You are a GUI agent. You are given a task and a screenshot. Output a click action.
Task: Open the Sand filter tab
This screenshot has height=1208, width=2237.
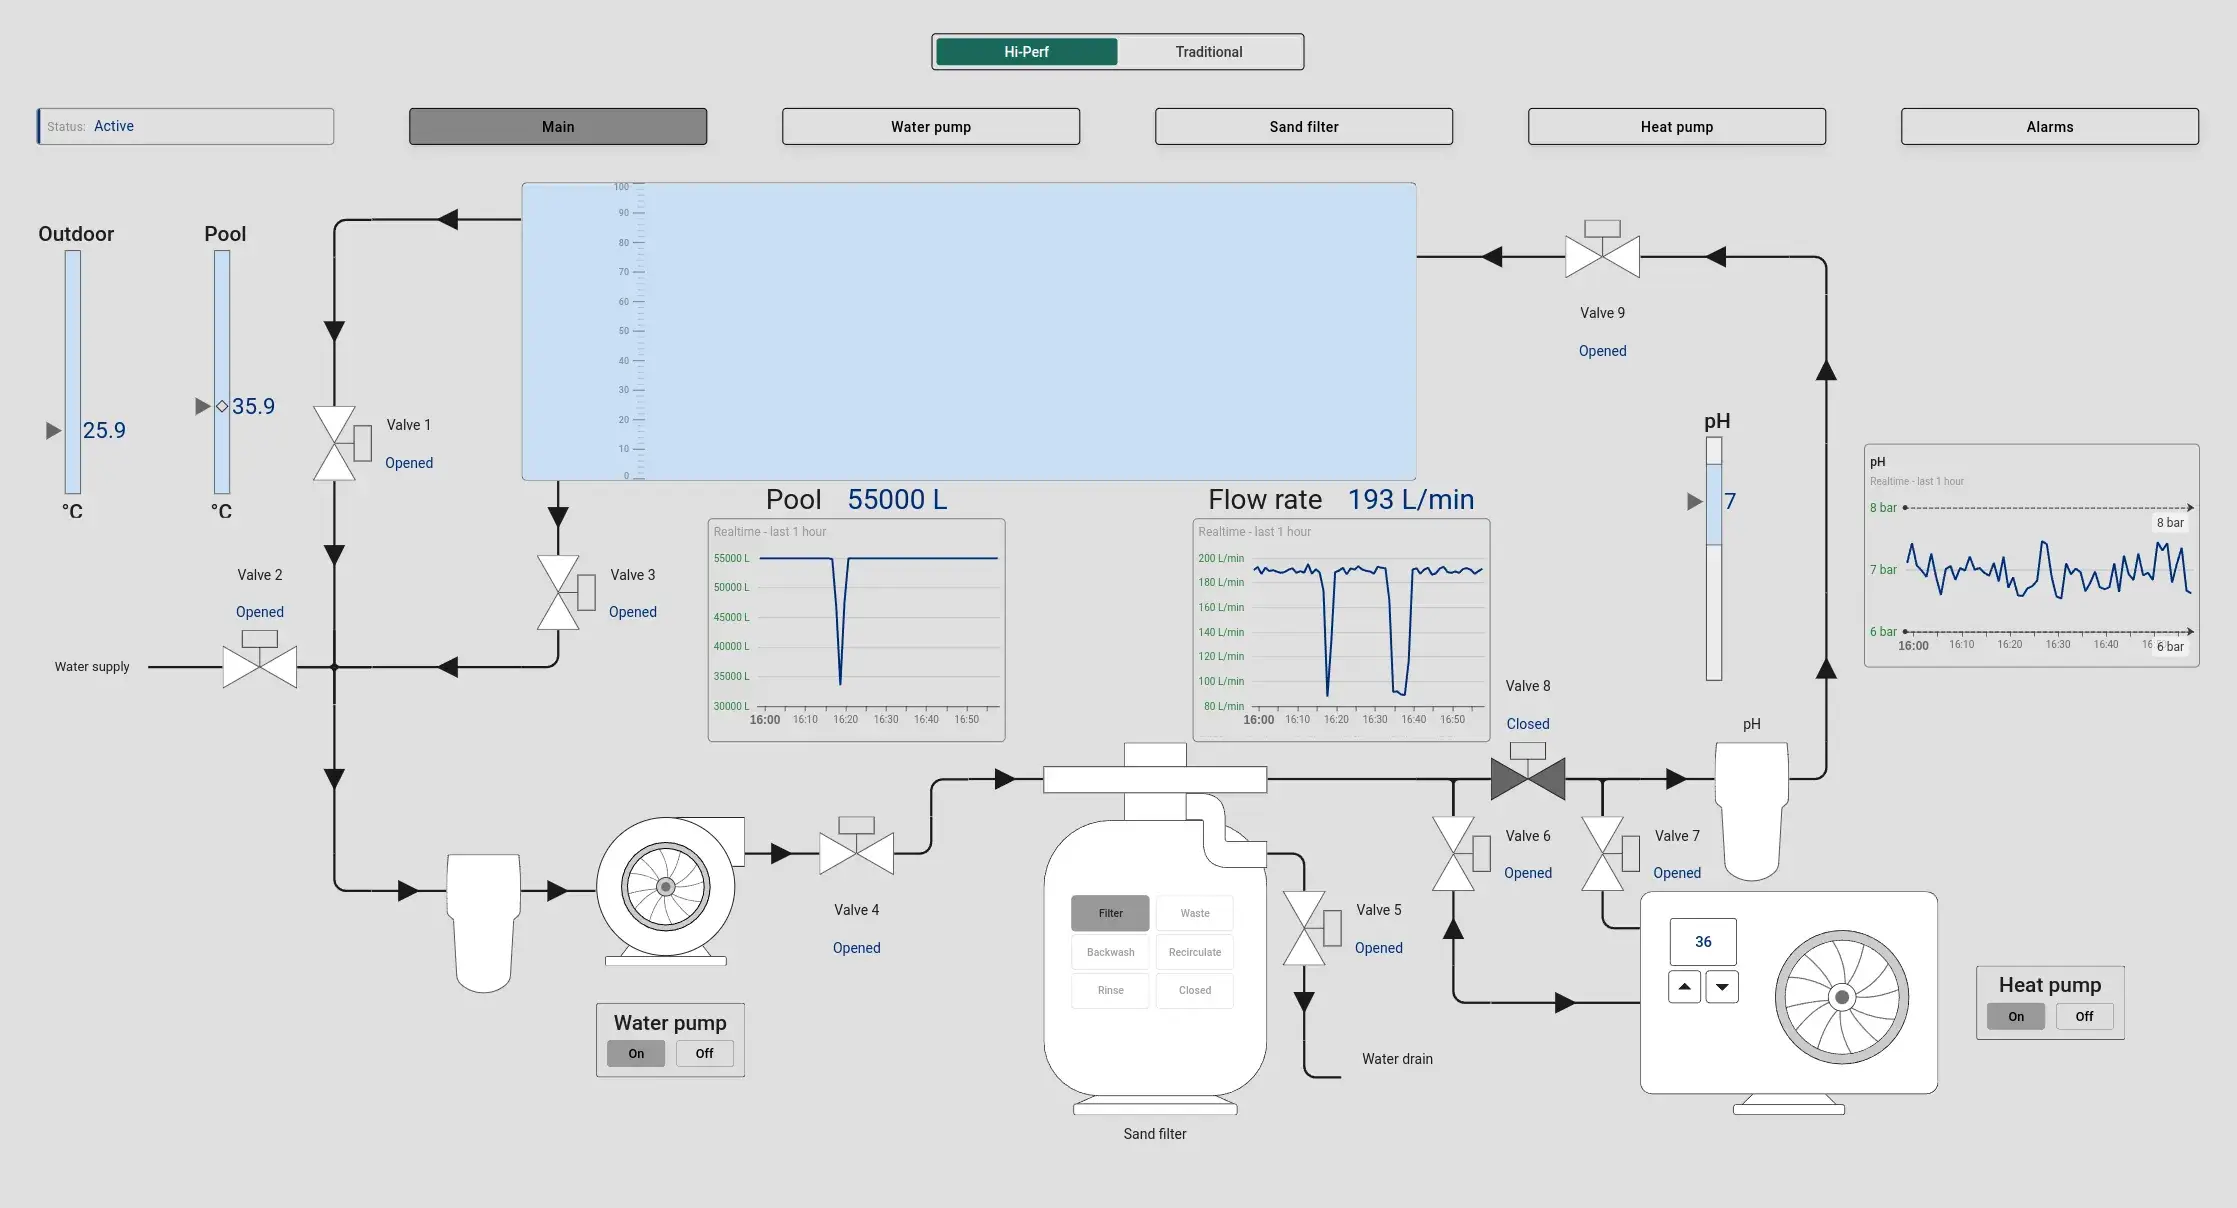(1303, 127)
